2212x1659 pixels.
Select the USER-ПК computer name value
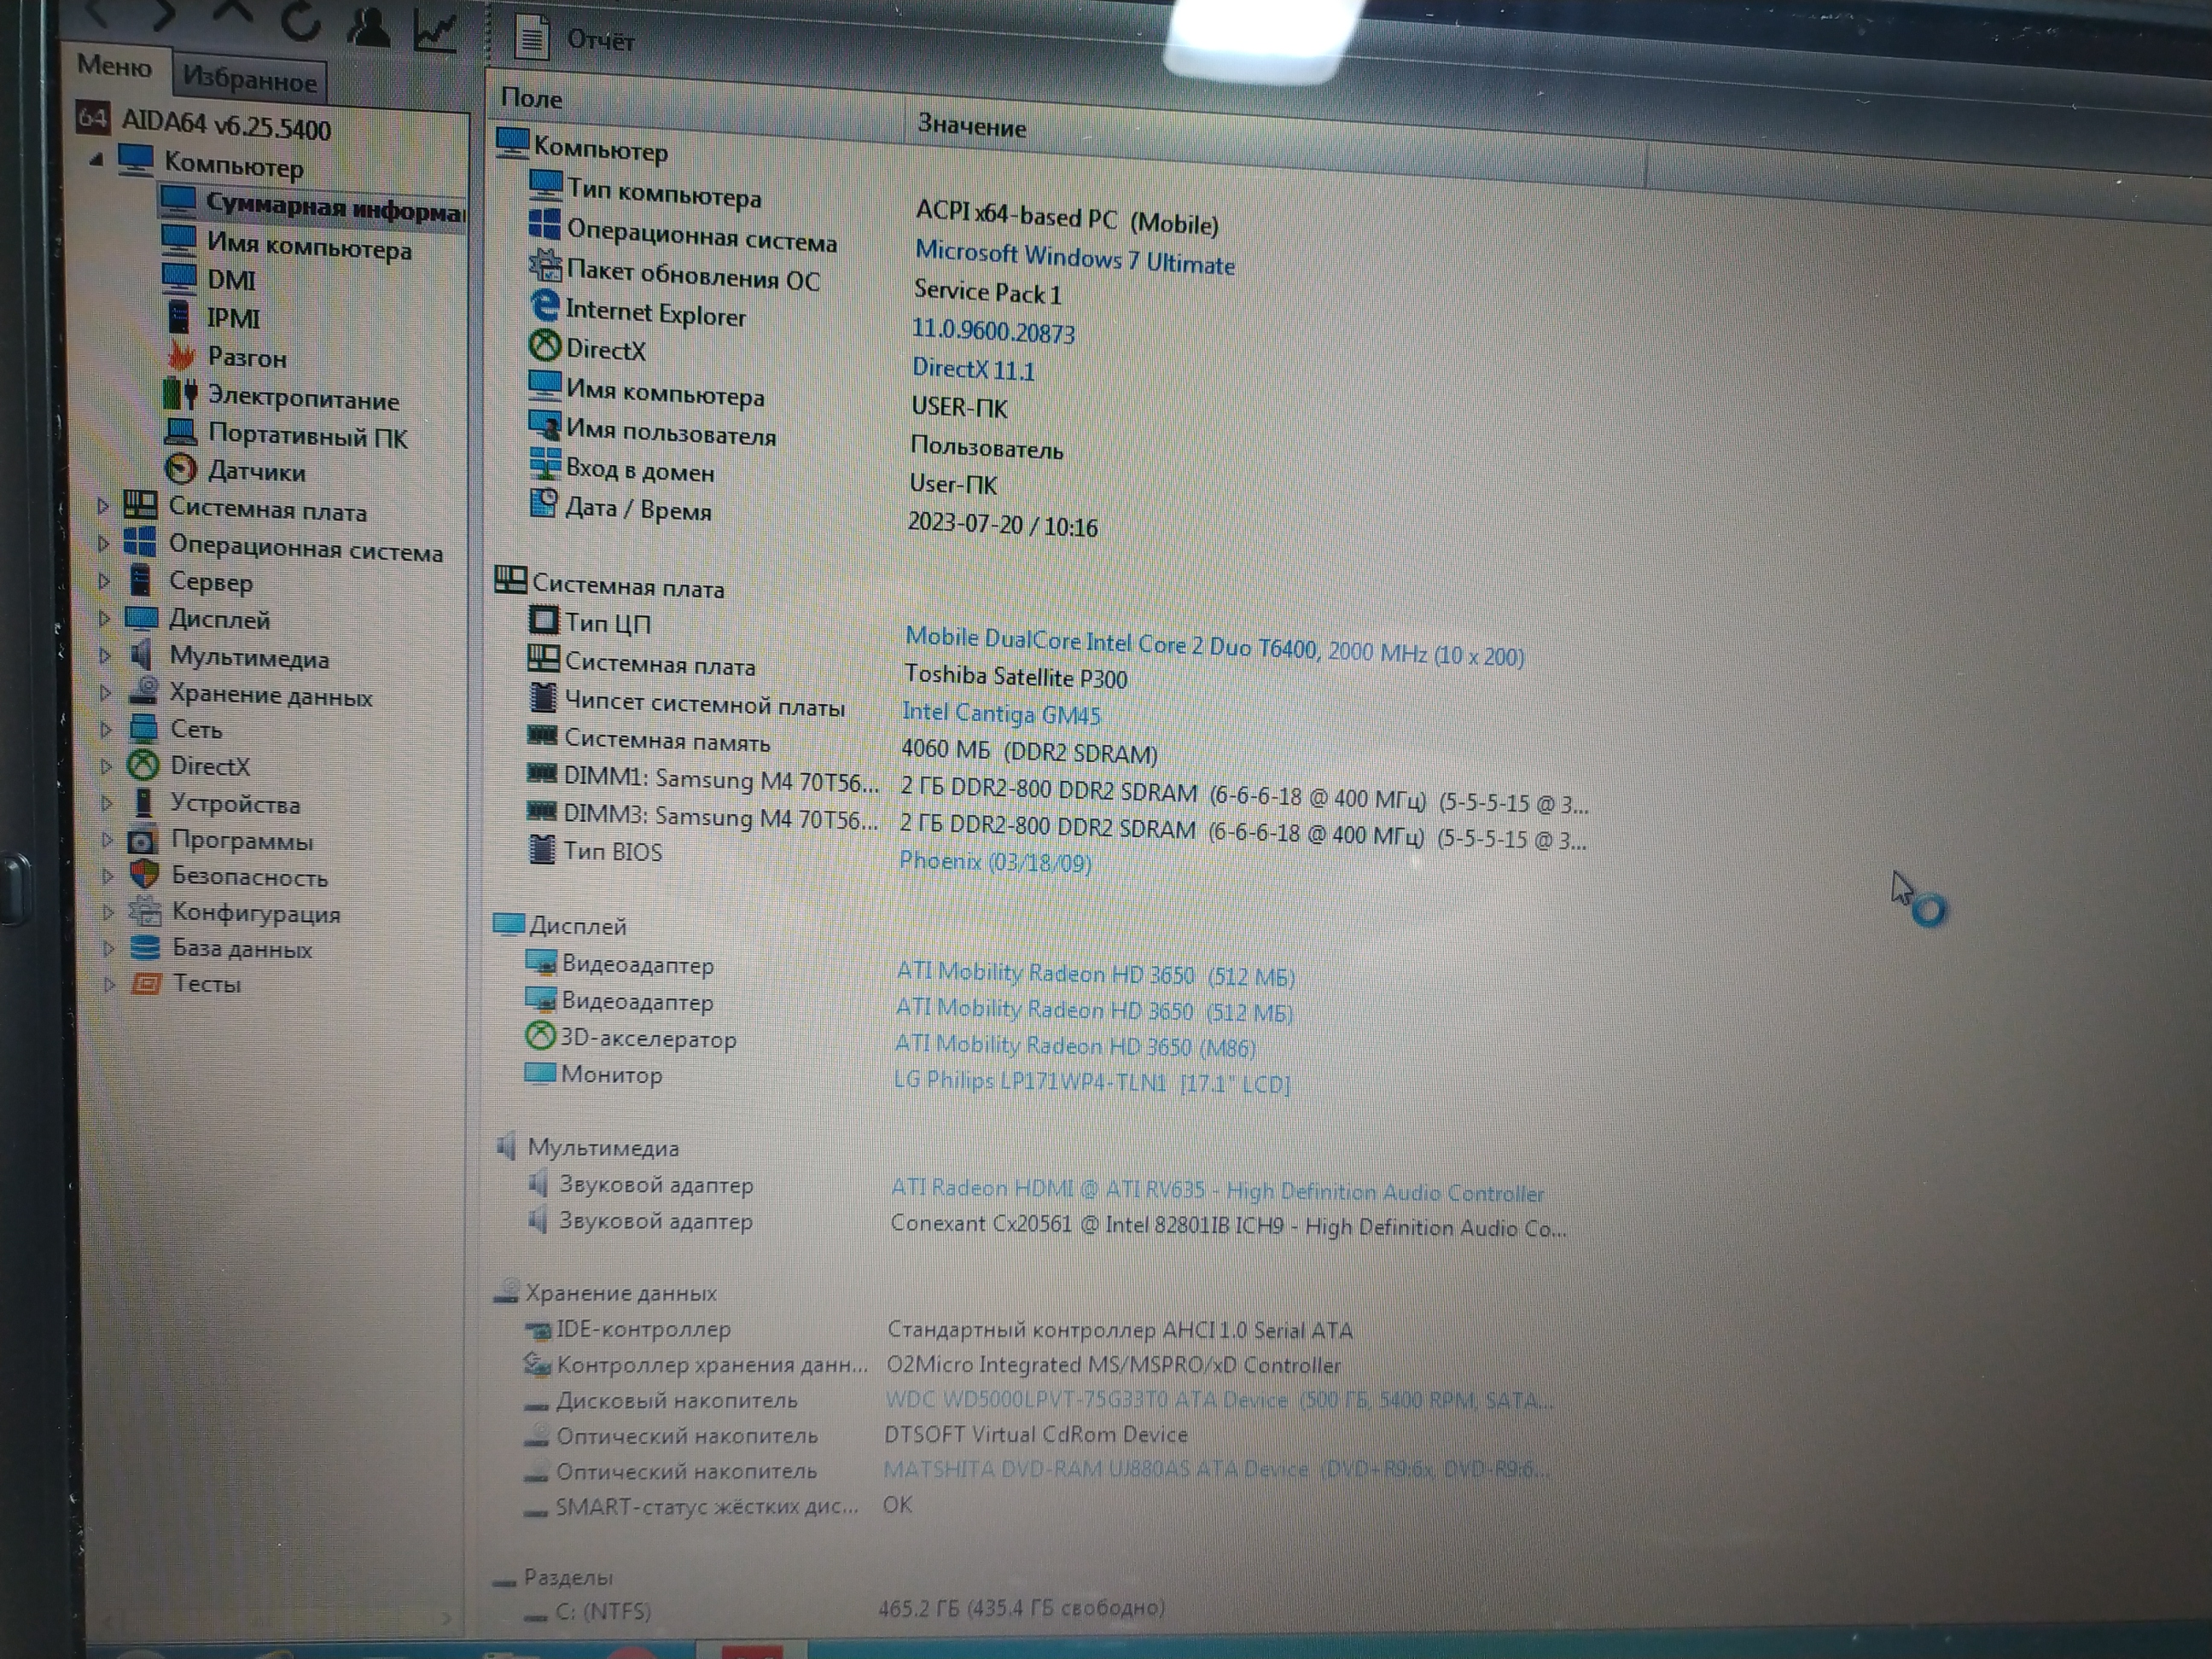click(x=959, y=407)
